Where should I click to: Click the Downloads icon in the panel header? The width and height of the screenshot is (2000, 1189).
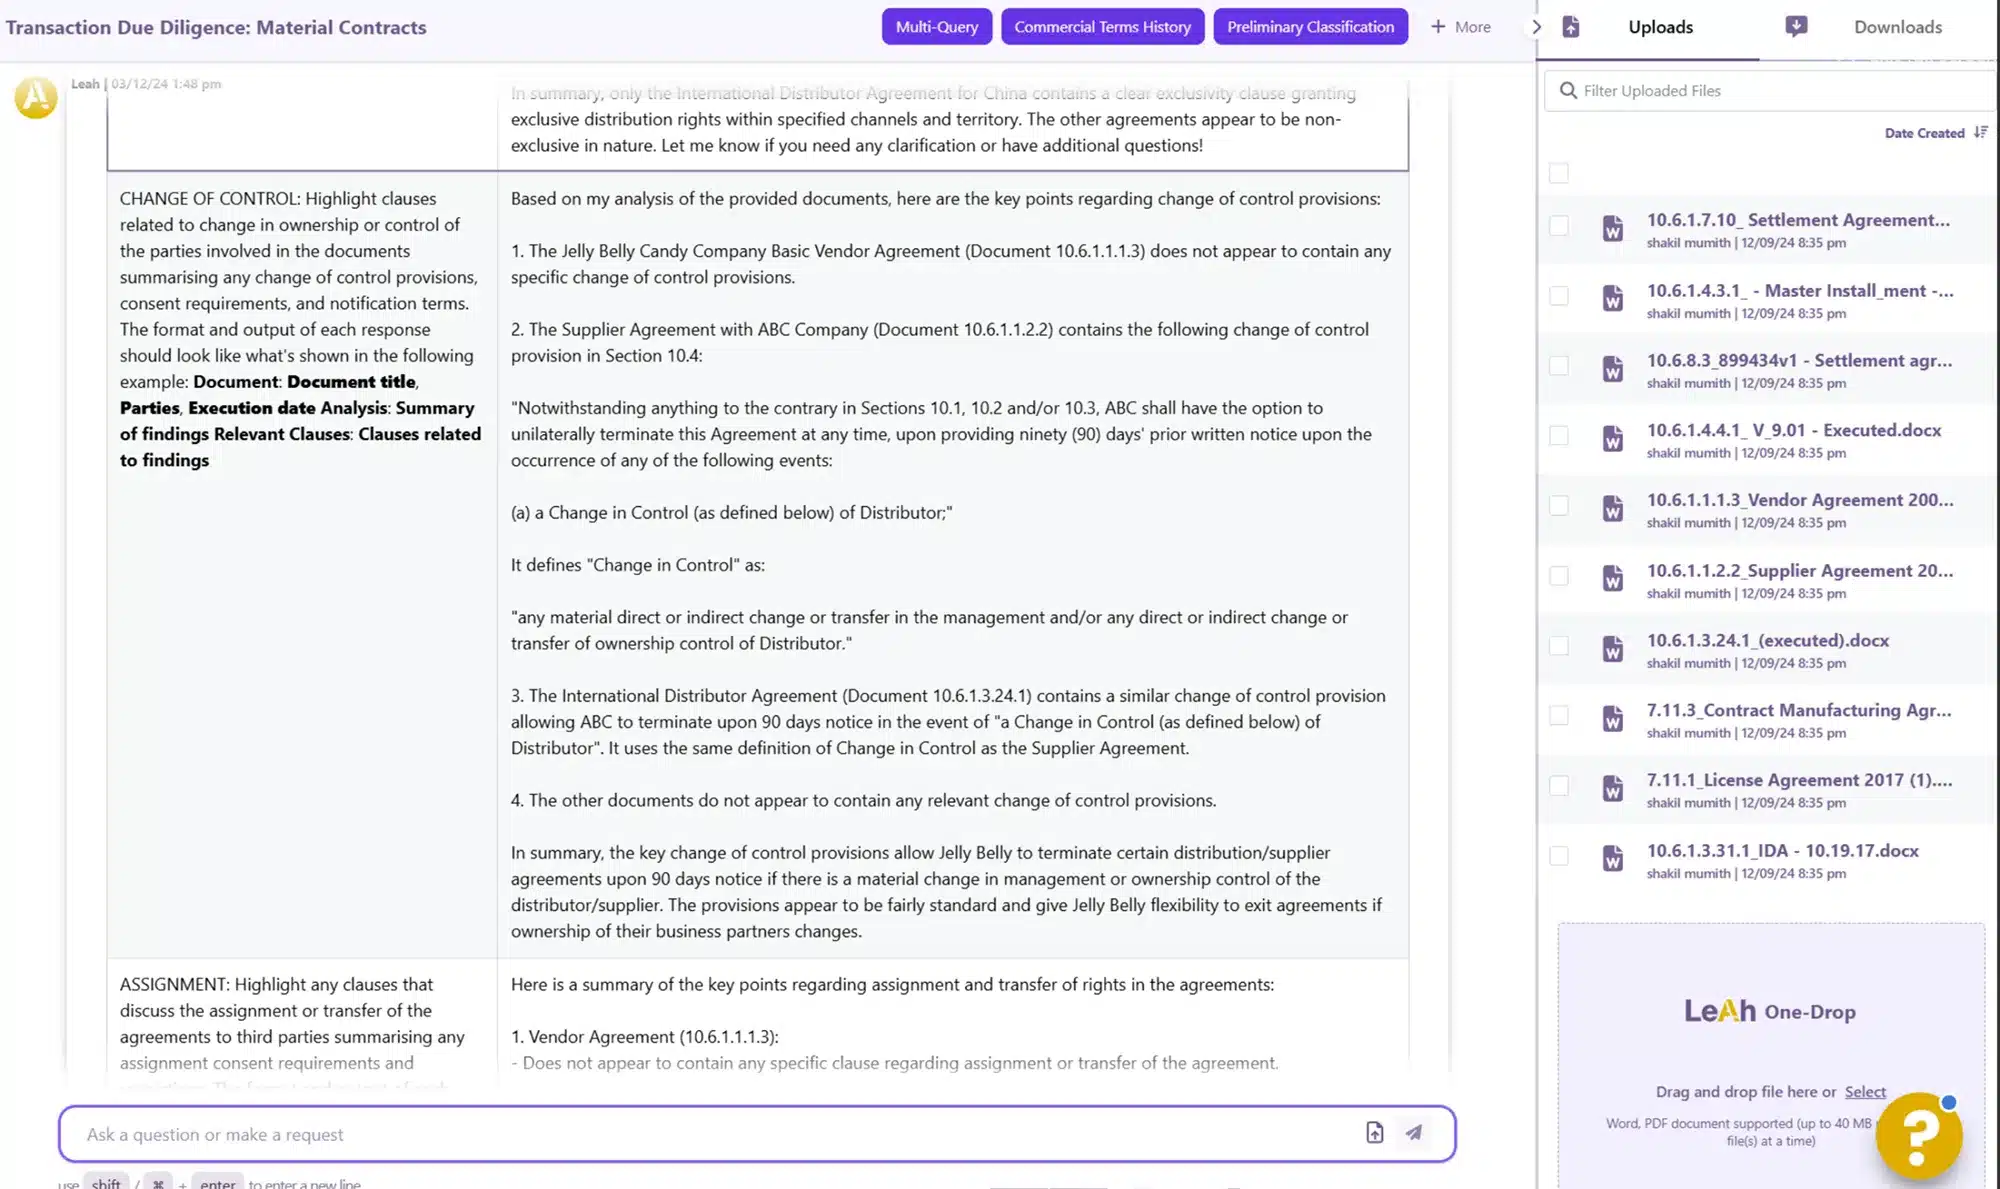1796,27
